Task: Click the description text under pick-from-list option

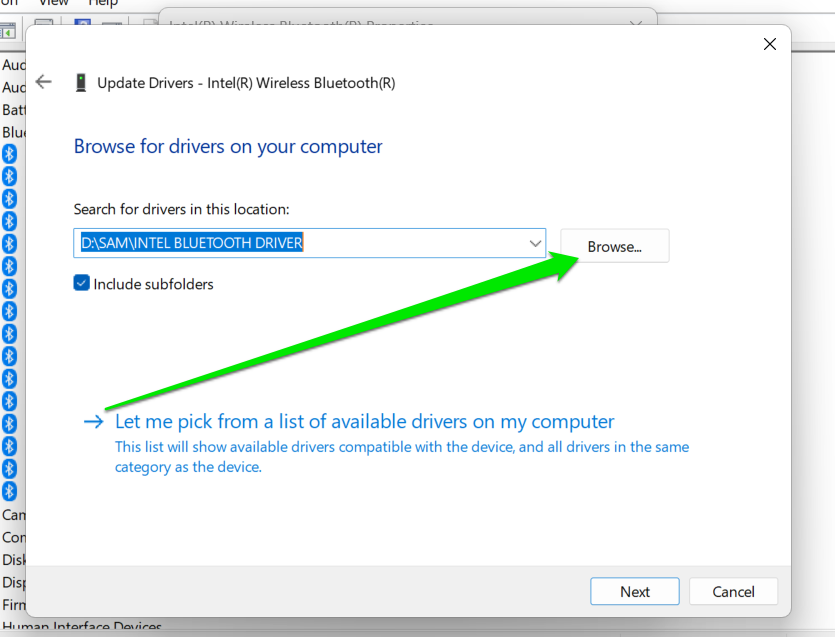Action: pyautogui.click(x=402, y=456)
